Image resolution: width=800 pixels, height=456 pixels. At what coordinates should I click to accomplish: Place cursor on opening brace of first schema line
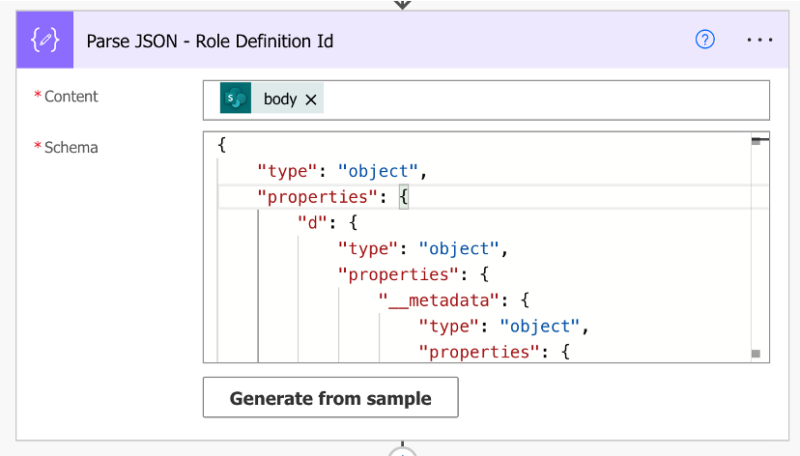pyautogui.click(x=222, y=145)
